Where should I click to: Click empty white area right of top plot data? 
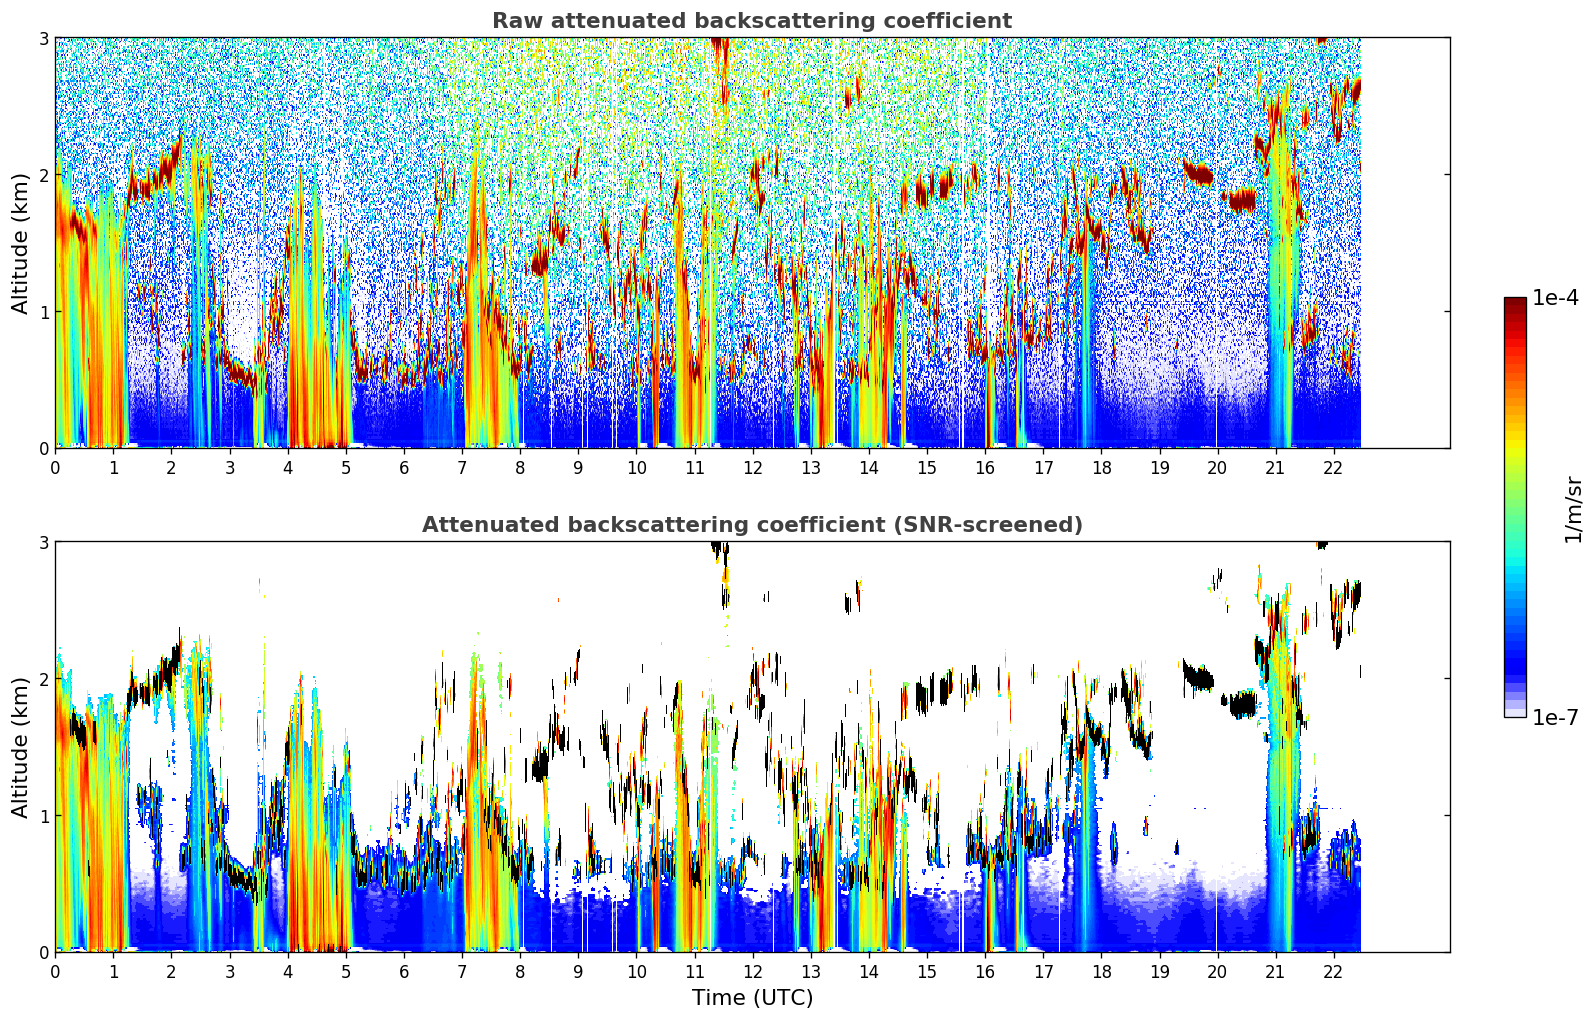click(x=1405, y=240)
